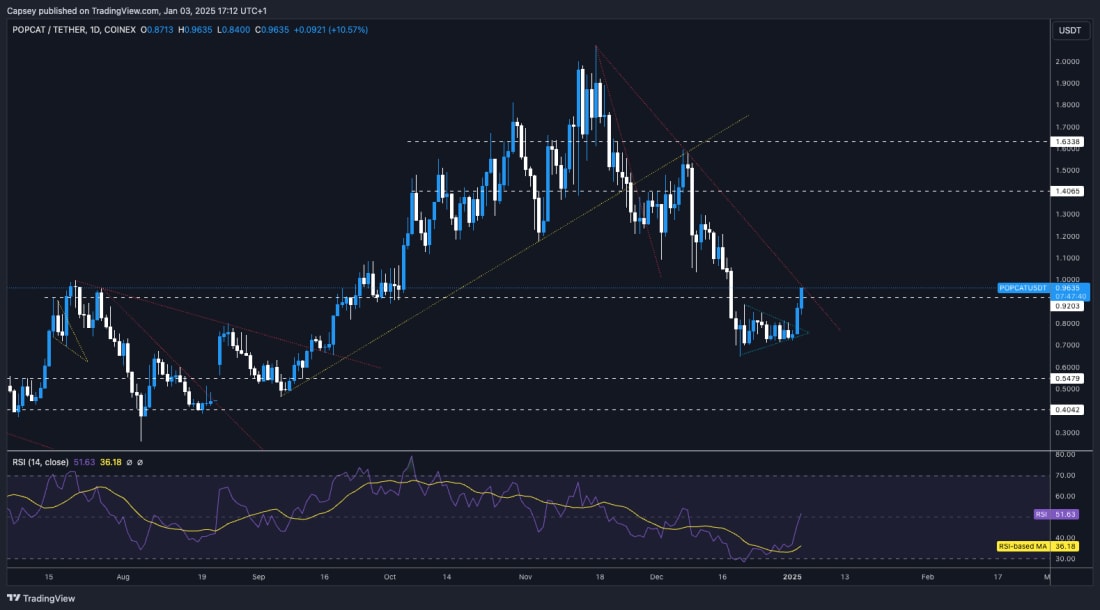Click the yellow 36.18 value in RSI legend
Image resolution: width=1100 pixels, height=610 pixels.
(111, 462)
